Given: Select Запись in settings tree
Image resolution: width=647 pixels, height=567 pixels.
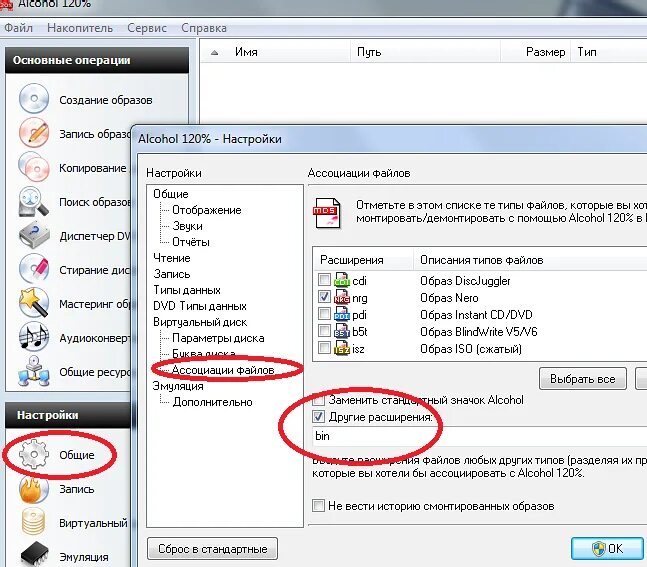Looking at the screenshot, I should (x=172, y=274).
